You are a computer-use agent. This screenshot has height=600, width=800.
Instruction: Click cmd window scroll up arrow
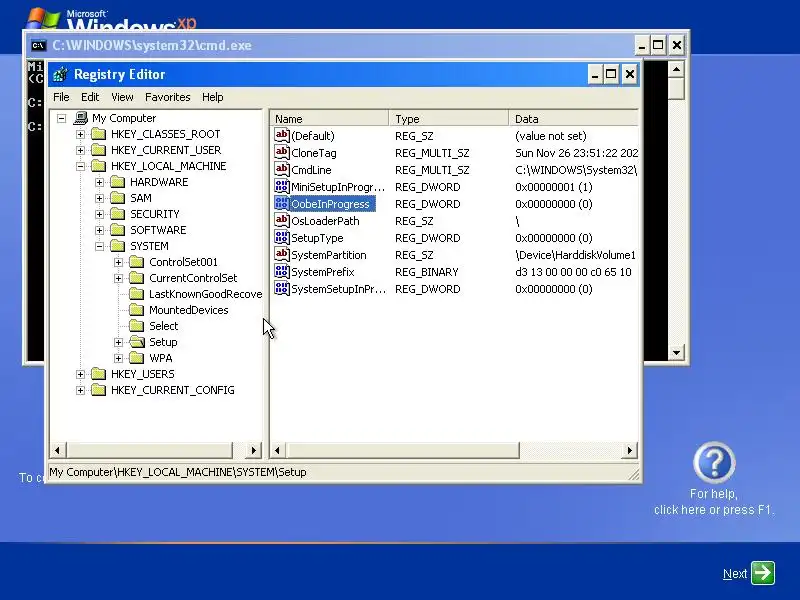click(x=676, y=69)
